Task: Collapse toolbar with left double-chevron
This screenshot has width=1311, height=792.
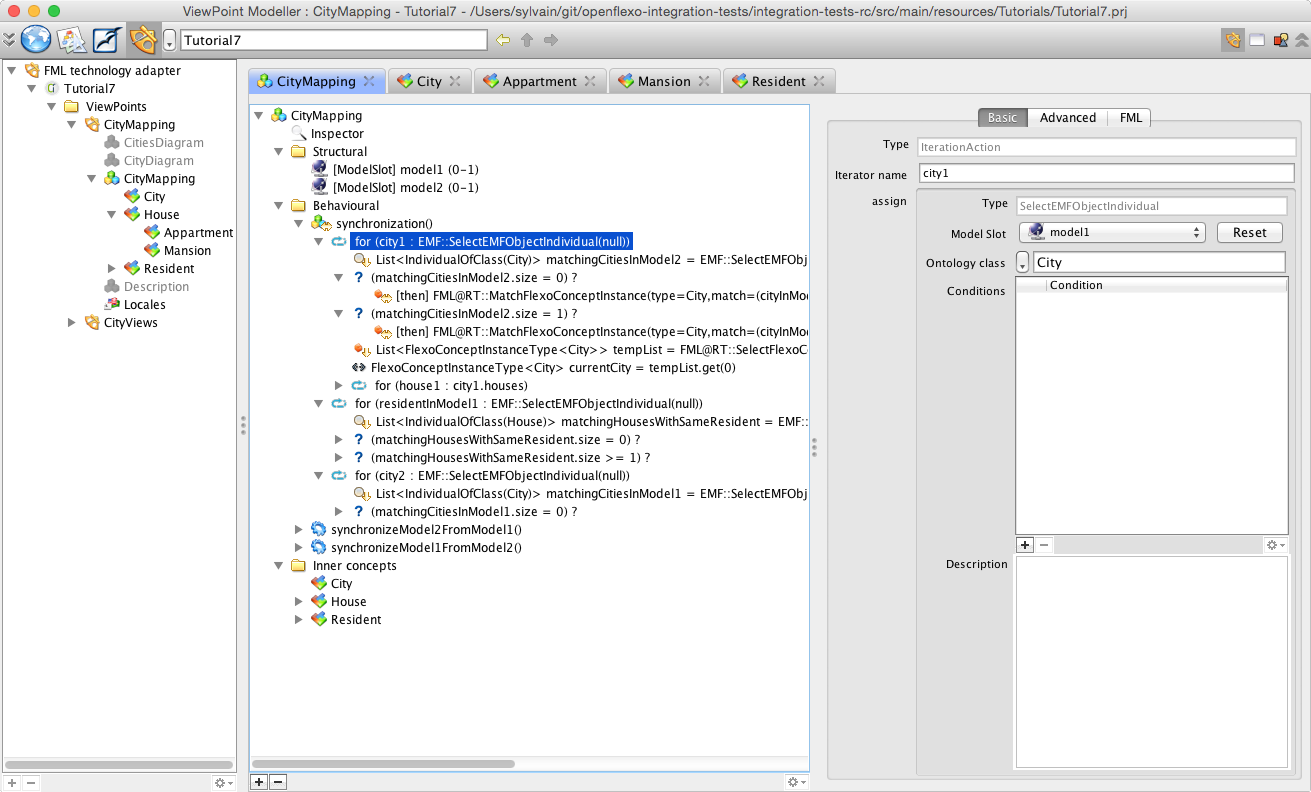Action: click(9, 40)
